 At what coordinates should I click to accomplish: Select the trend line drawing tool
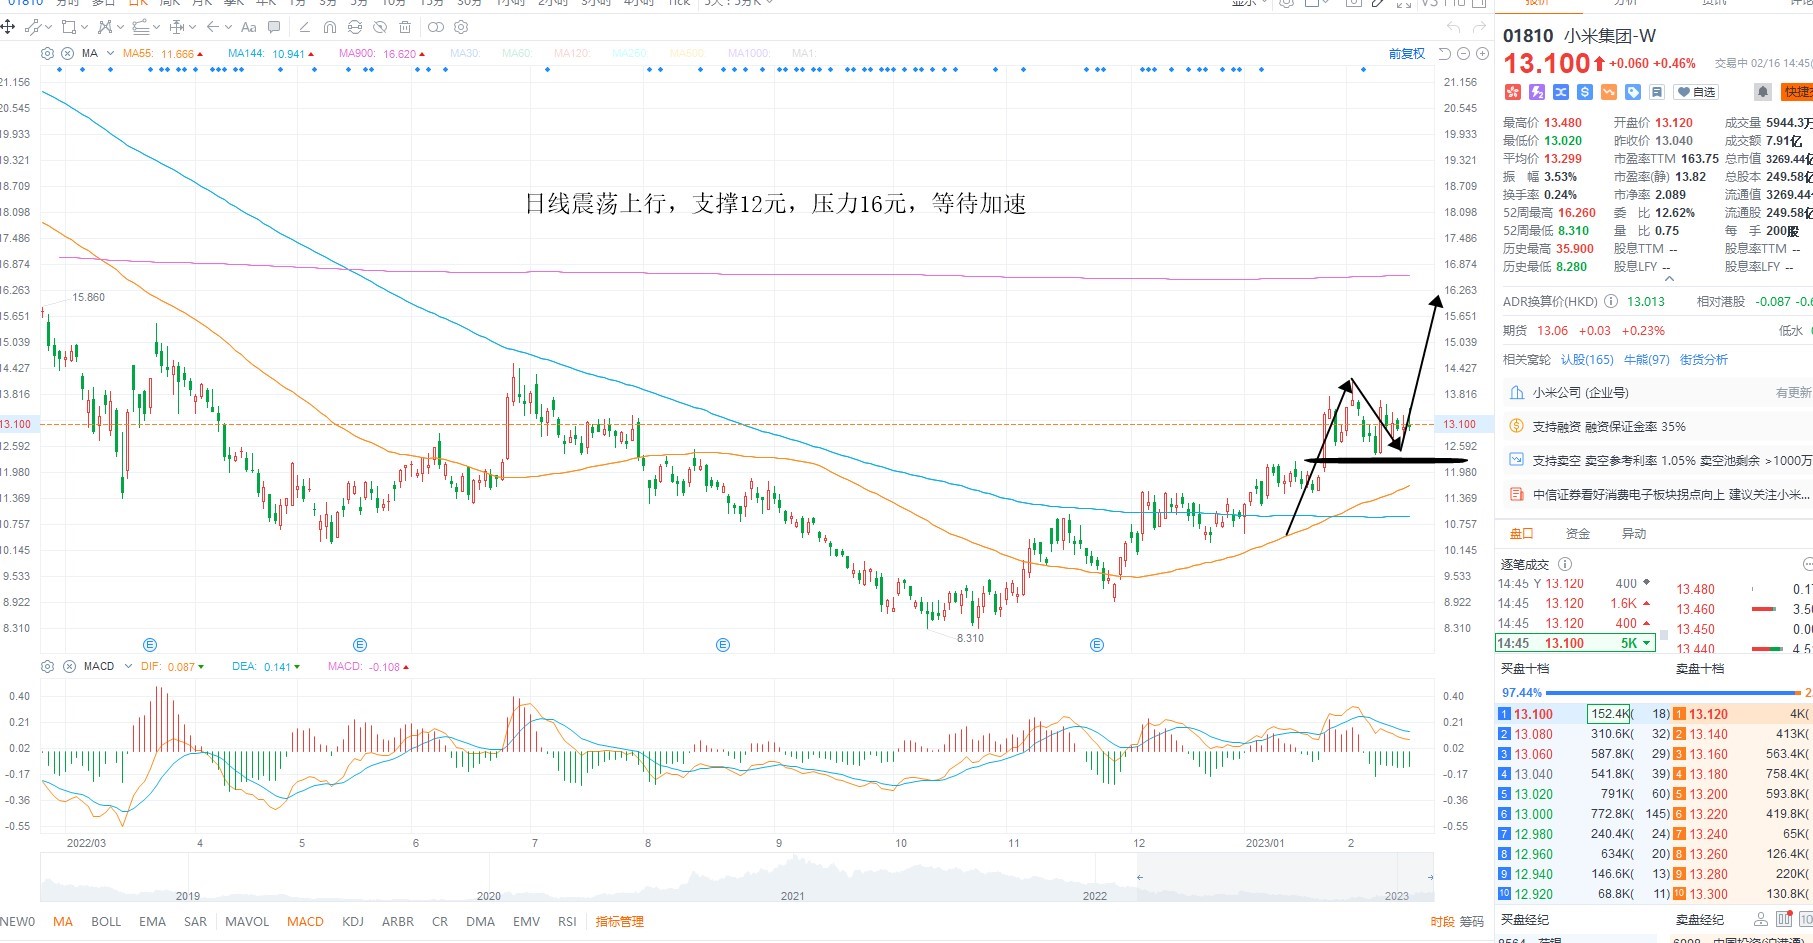pos(33,27)
